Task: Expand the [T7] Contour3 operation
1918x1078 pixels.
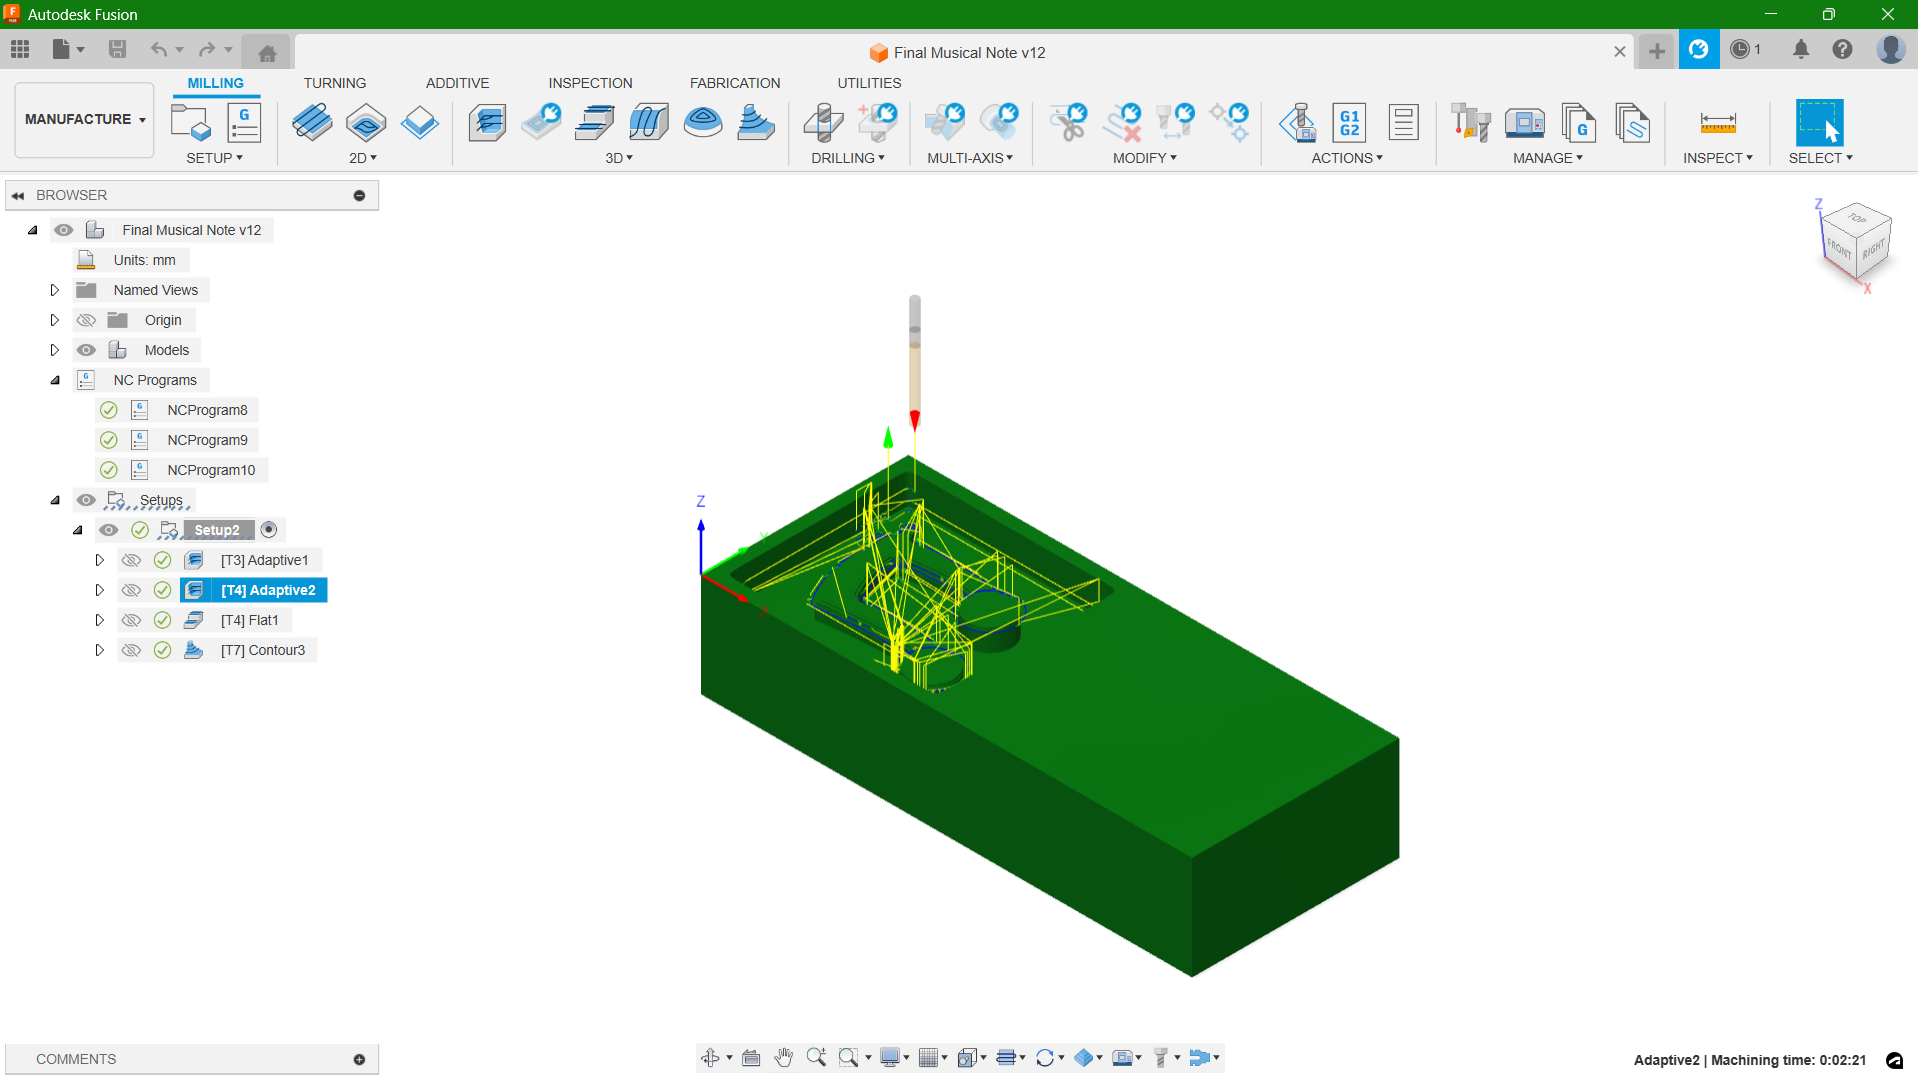Action: [x=99, y=650]
